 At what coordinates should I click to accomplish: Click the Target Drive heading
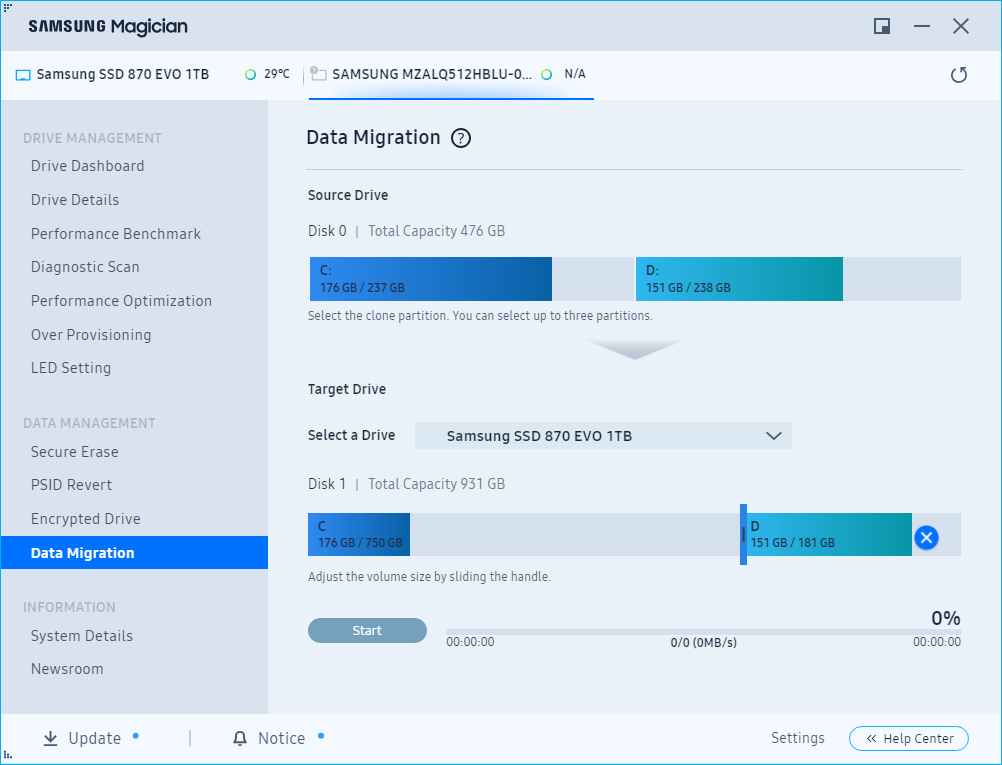point(347,390)
